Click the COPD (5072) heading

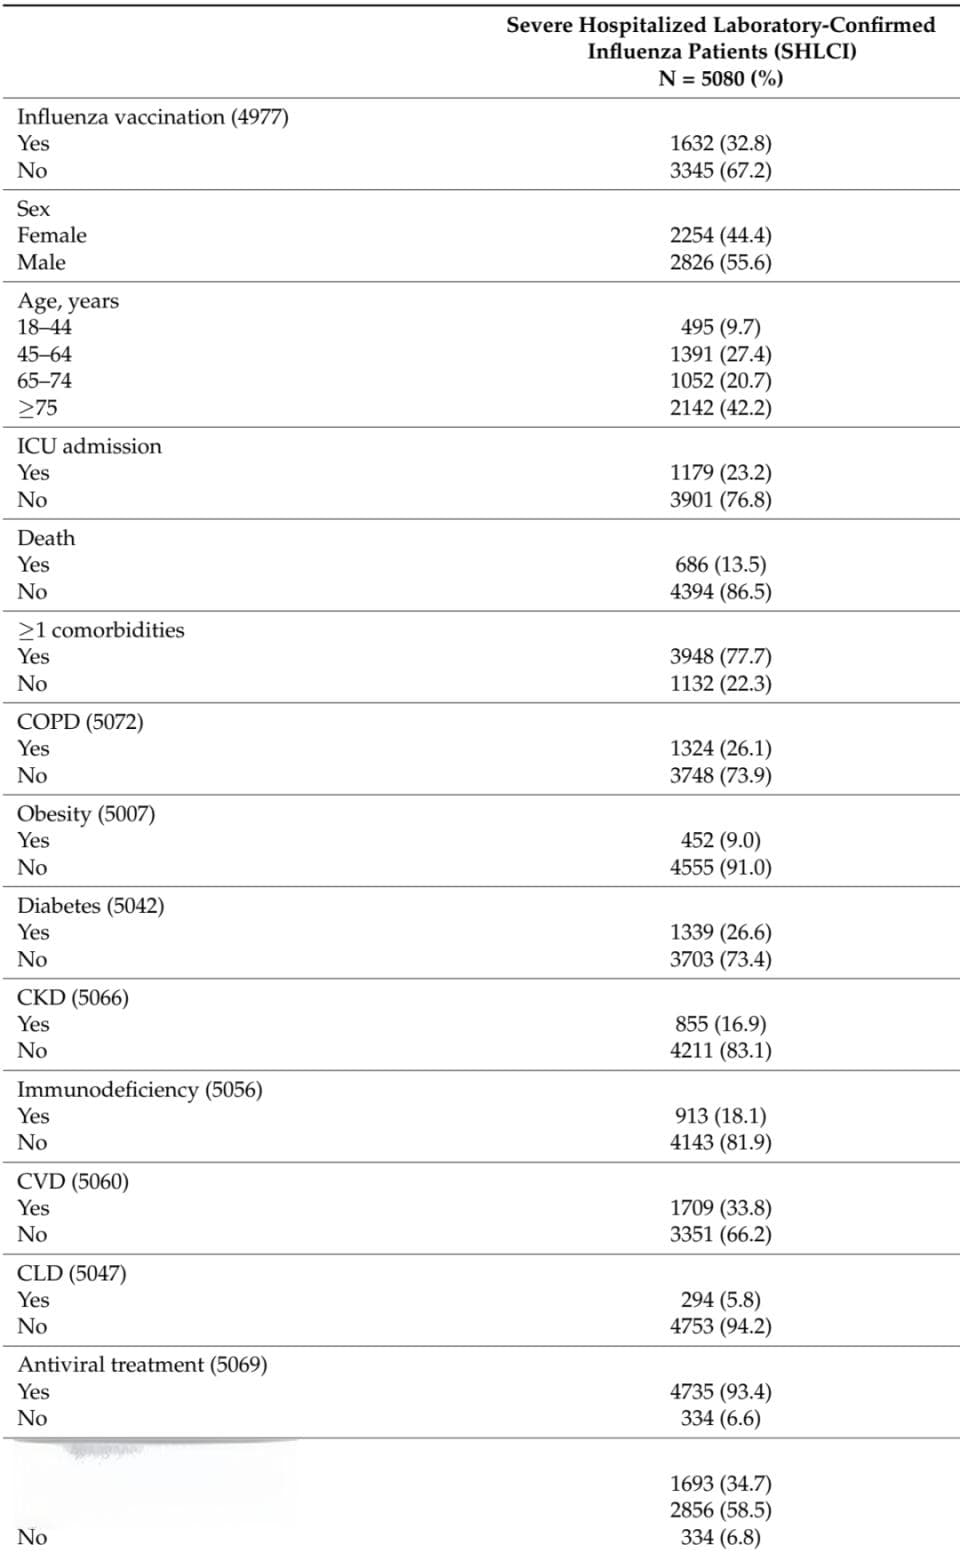[80, 722]
